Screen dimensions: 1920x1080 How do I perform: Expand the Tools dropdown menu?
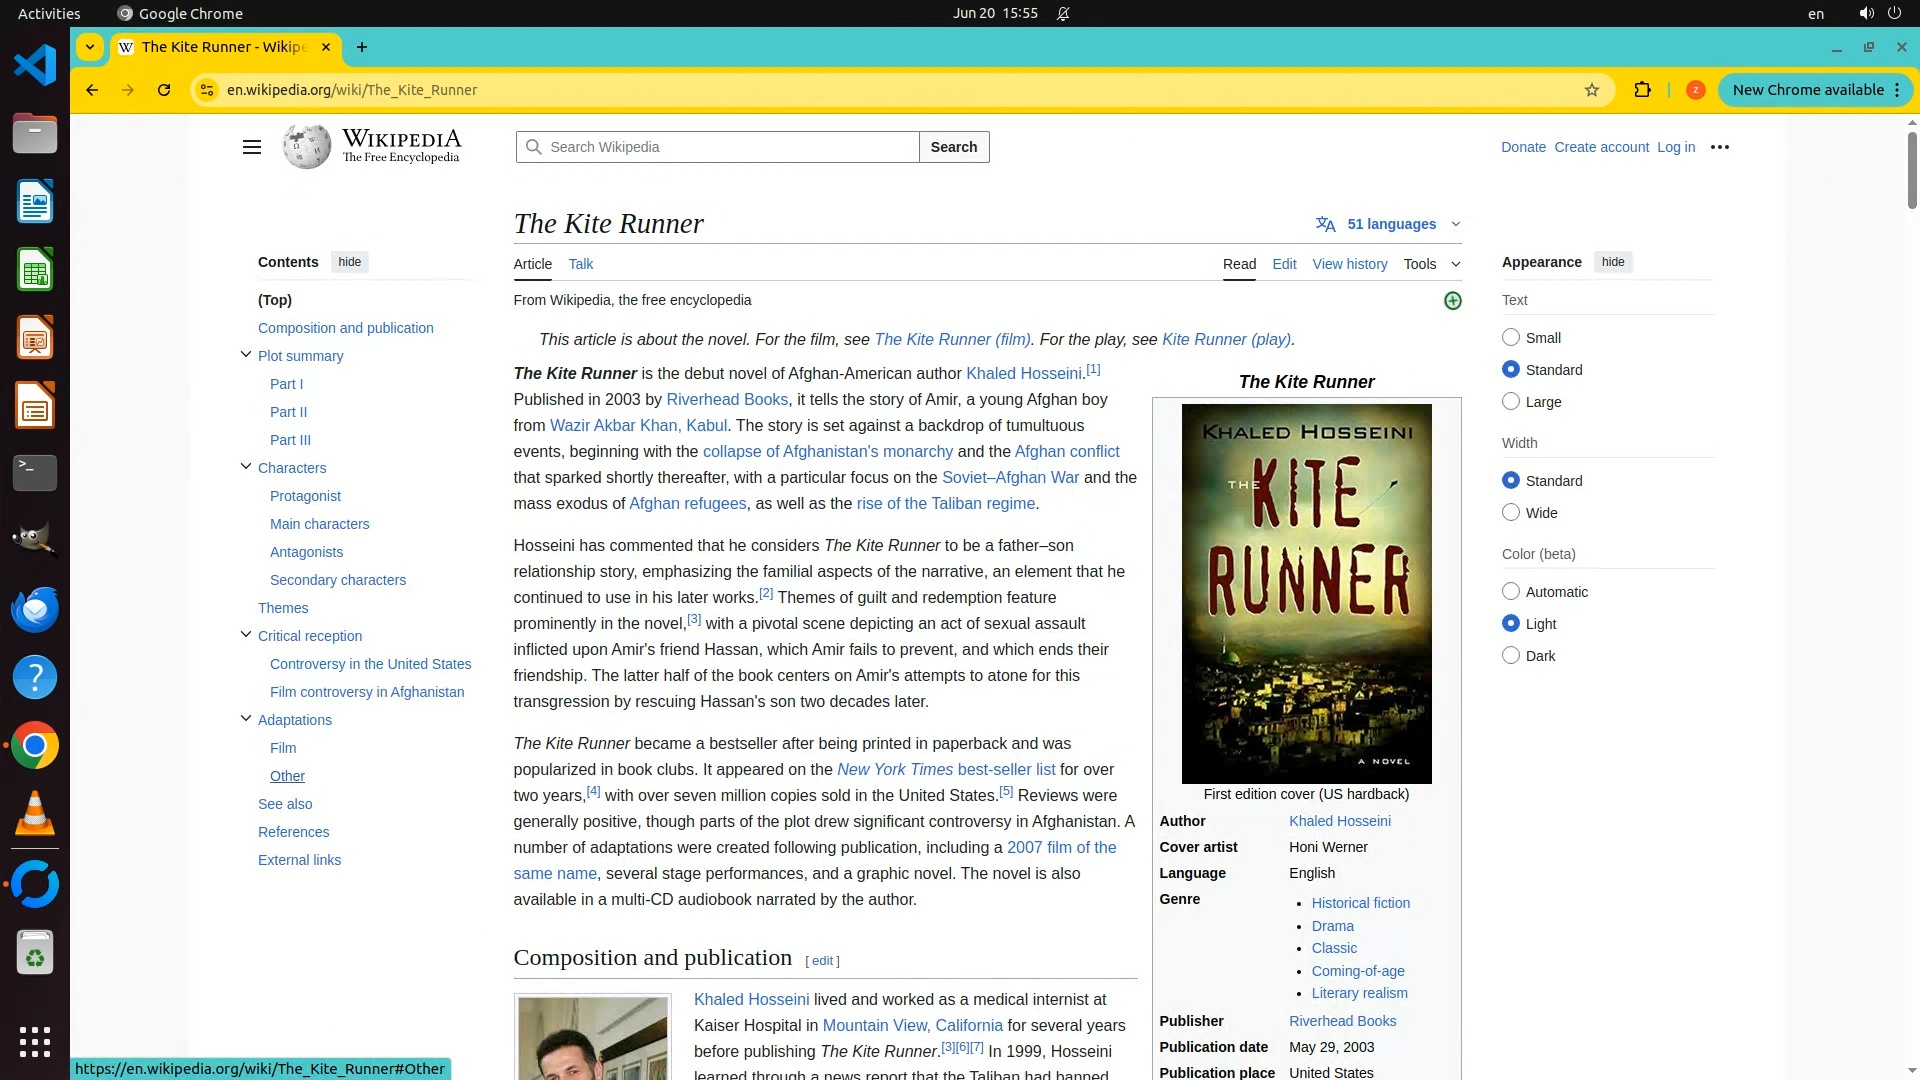click(x=1431, y=264)
